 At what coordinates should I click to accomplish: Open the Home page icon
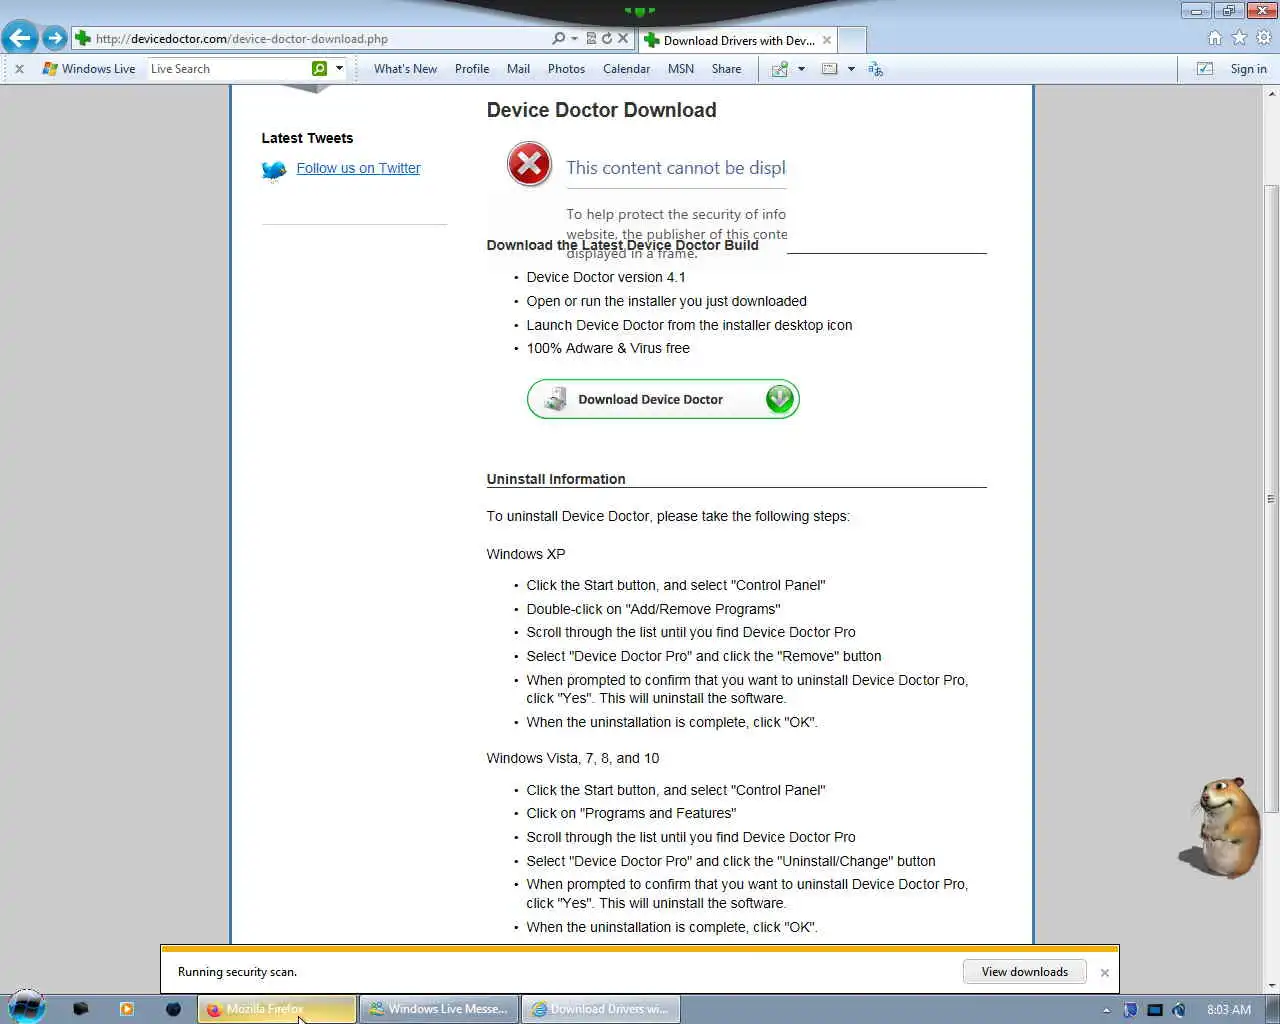point(1214,38)
